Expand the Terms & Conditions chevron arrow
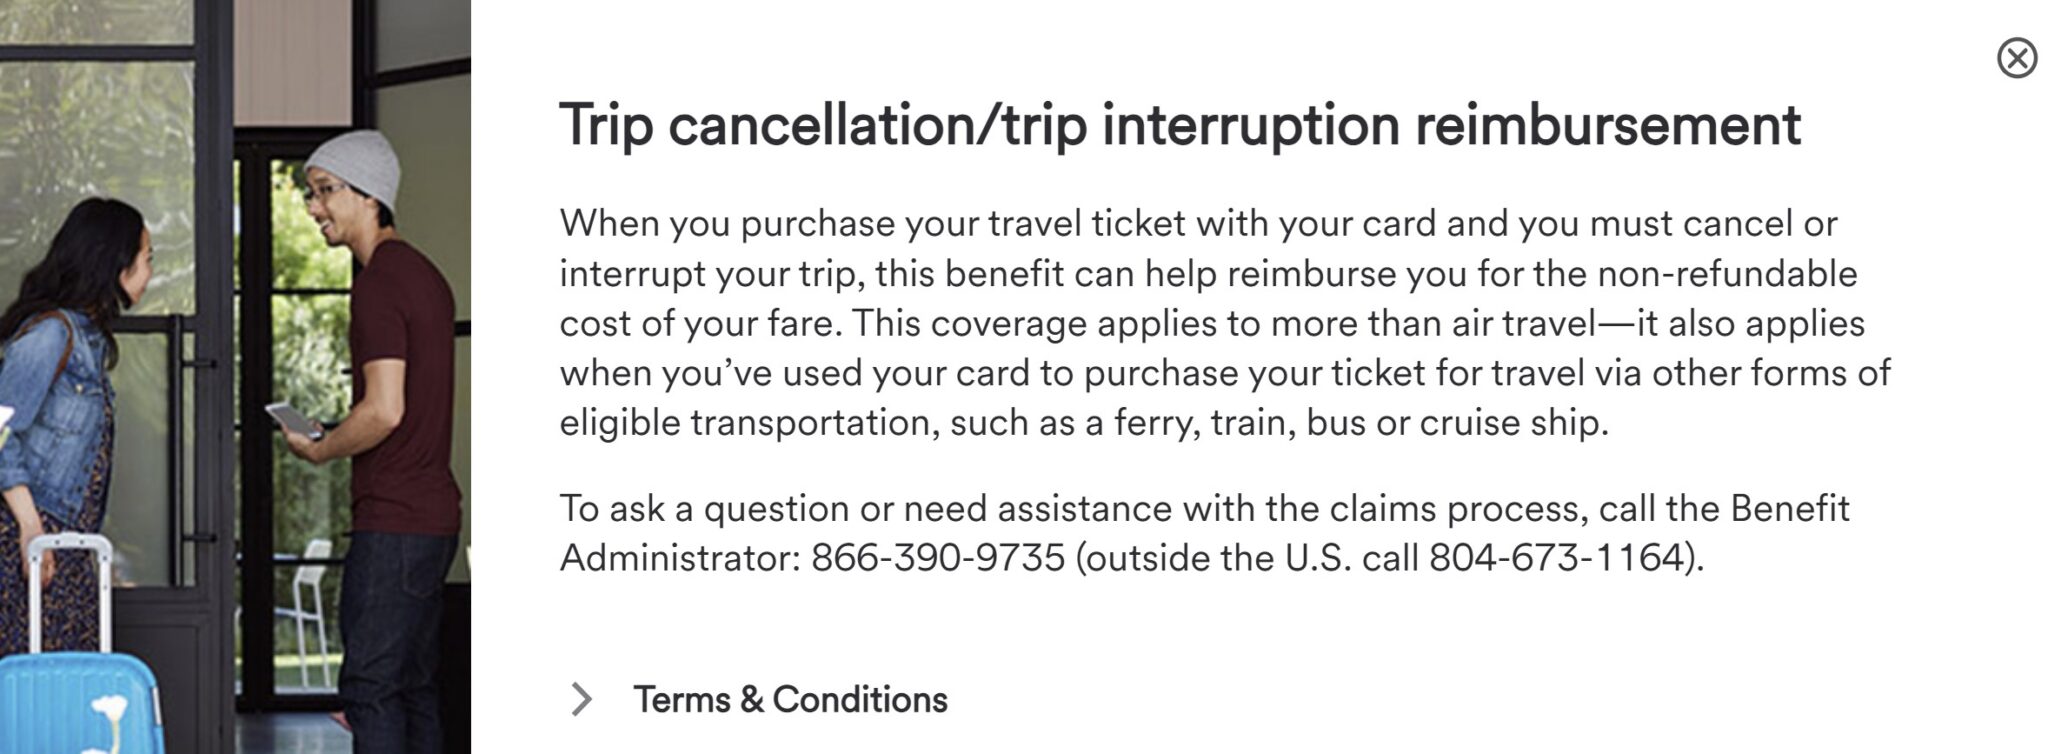Image resolution: width=2048 pixels, height=754 pixels. (580, 699)
